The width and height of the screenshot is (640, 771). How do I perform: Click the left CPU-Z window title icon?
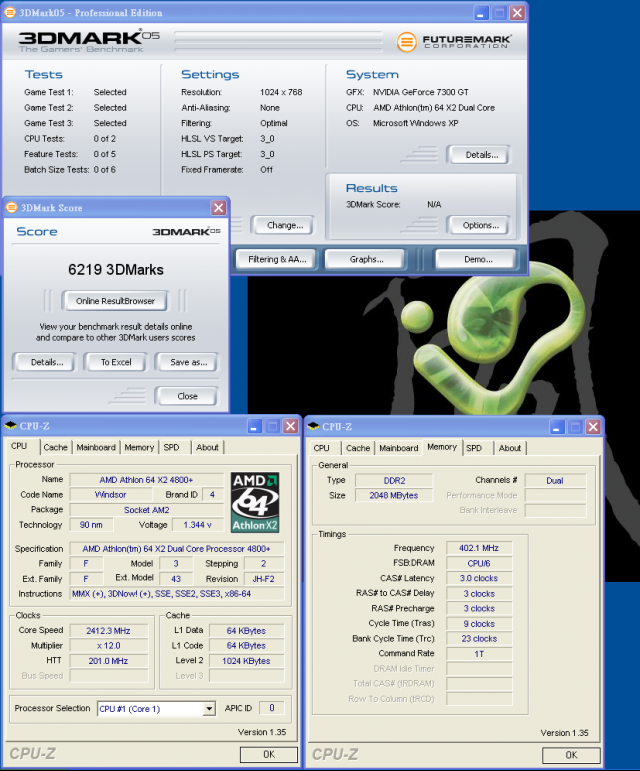[x=10, y=426]
